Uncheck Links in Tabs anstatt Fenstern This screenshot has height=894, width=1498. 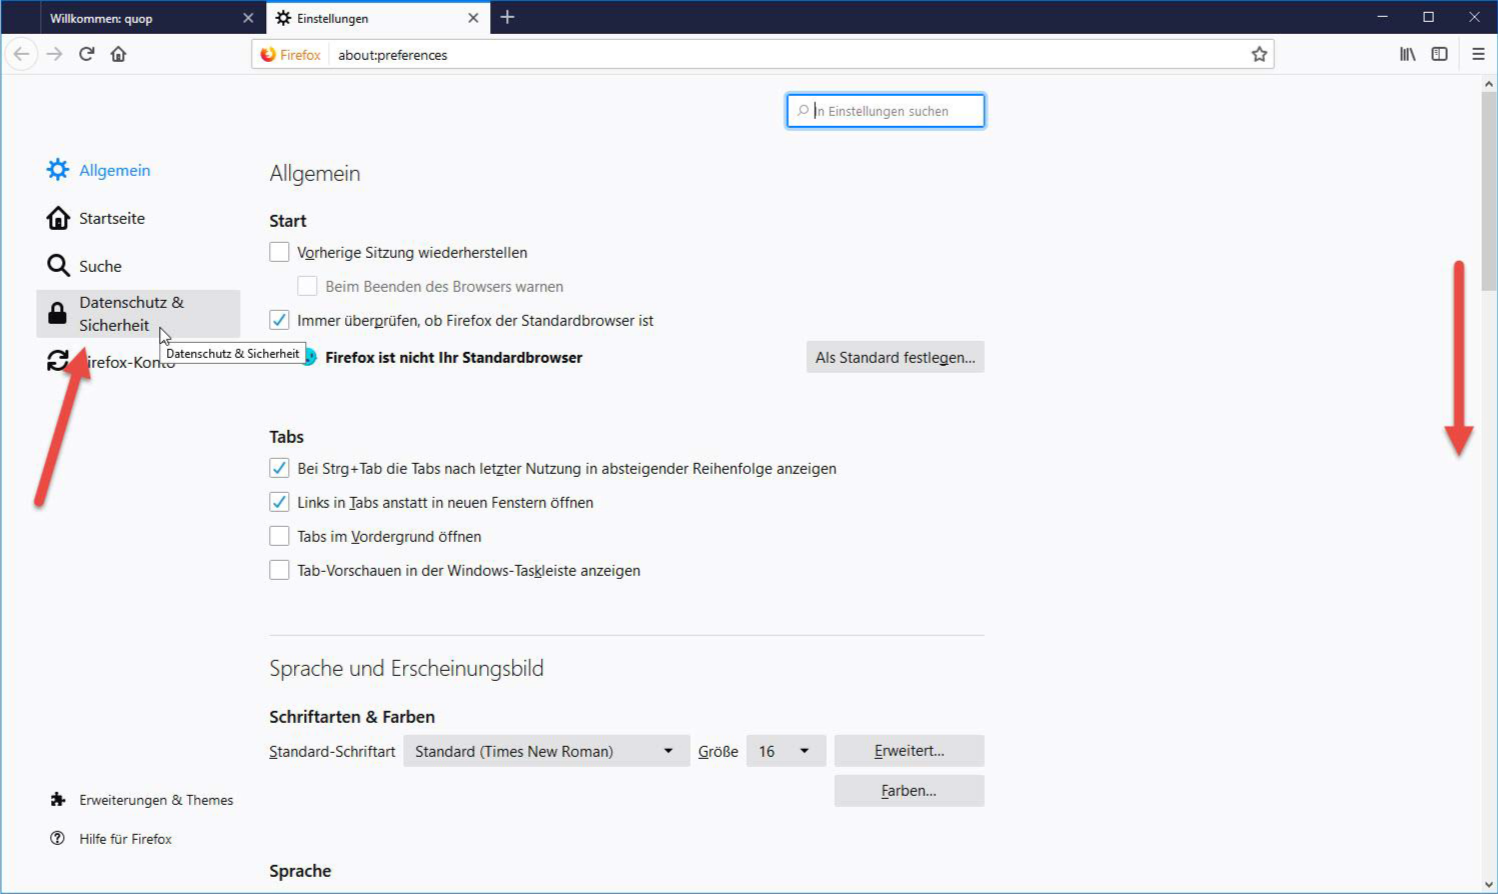pos(279,502)
